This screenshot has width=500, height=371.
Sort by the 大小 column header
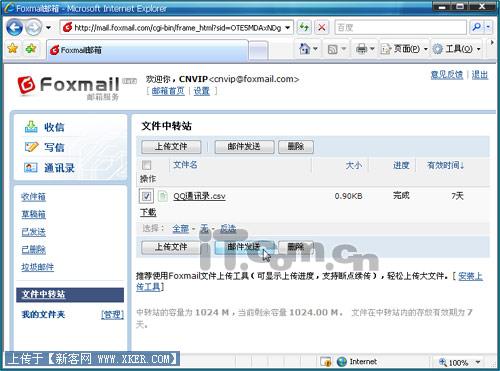(x=354, y=165)
